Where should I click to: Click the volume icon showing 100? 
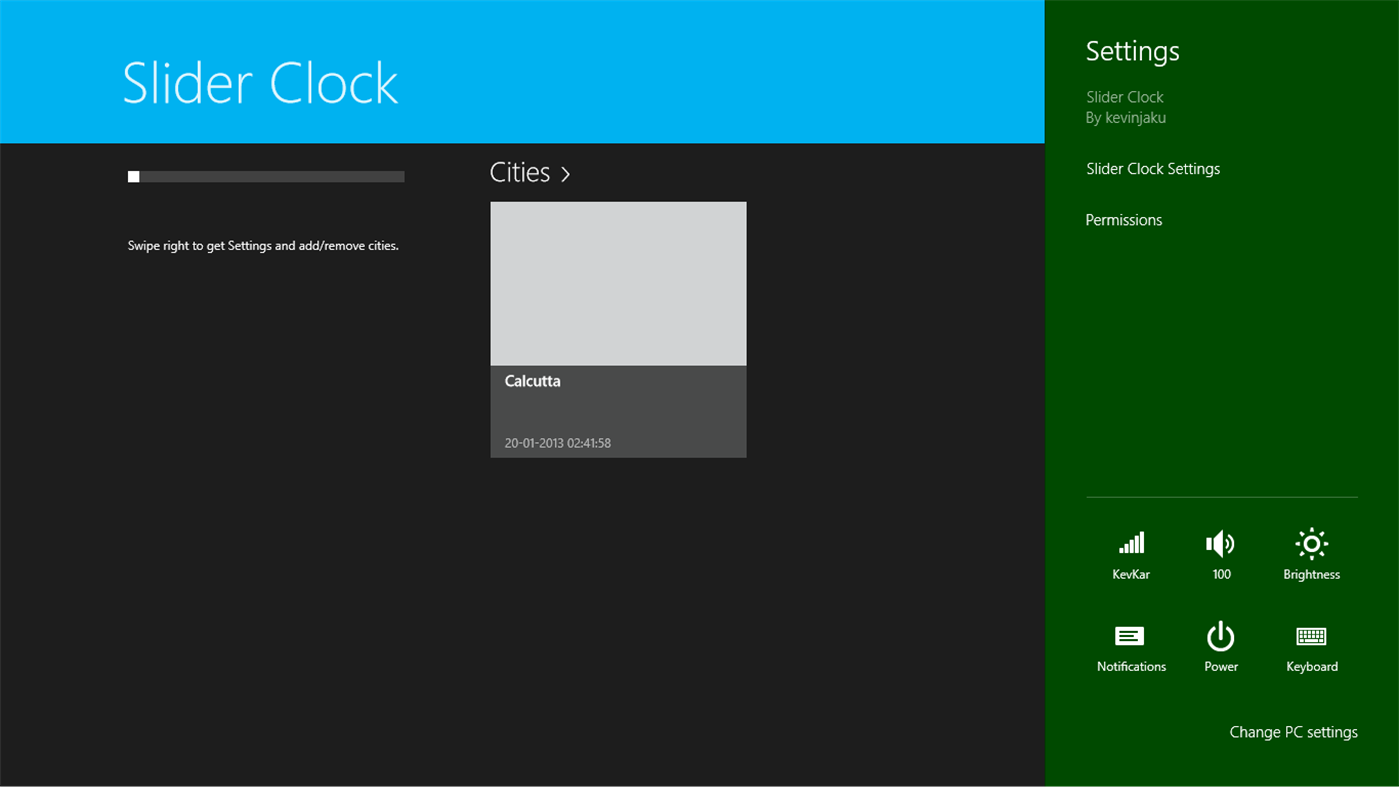point(1220,554)
